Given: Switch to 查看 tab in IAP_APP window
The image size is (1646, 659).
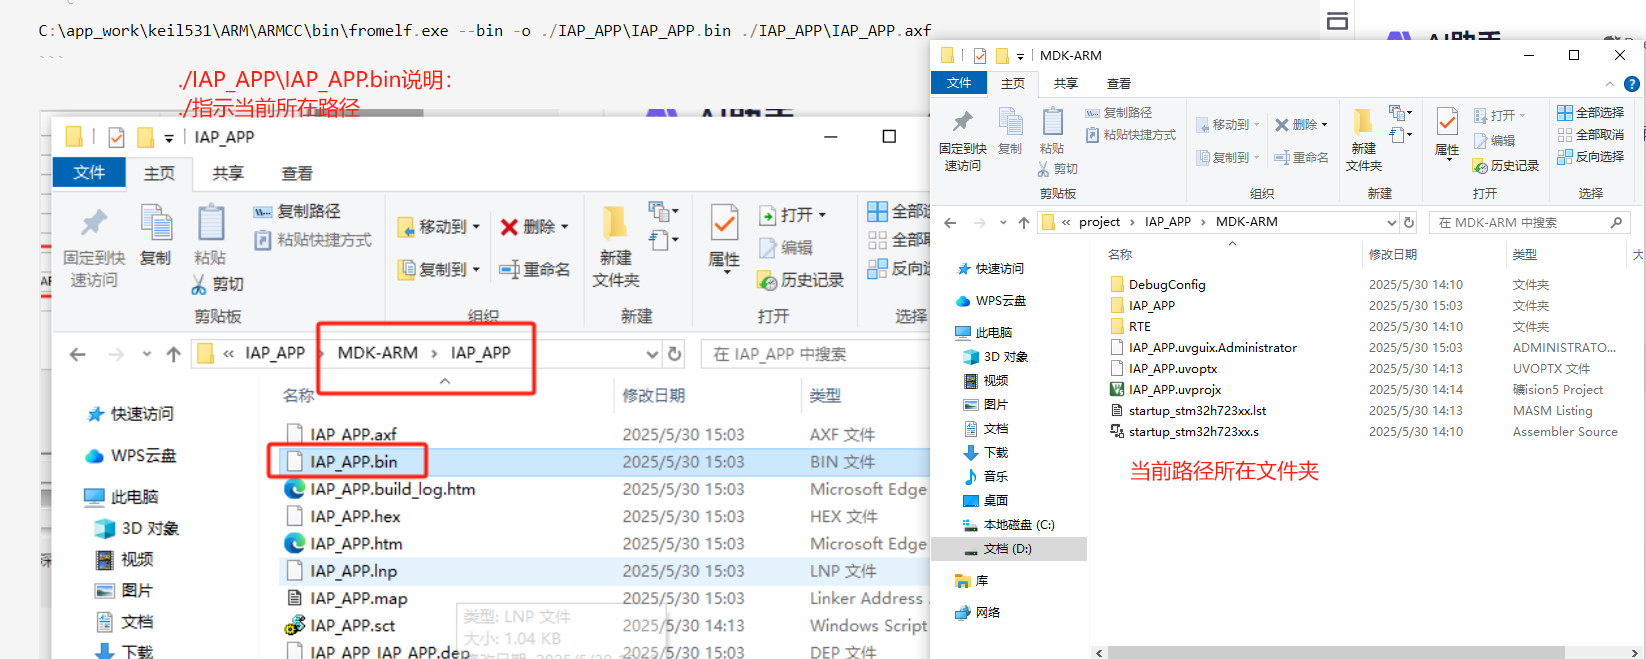Looking at the screenshot, I should 297,174.
